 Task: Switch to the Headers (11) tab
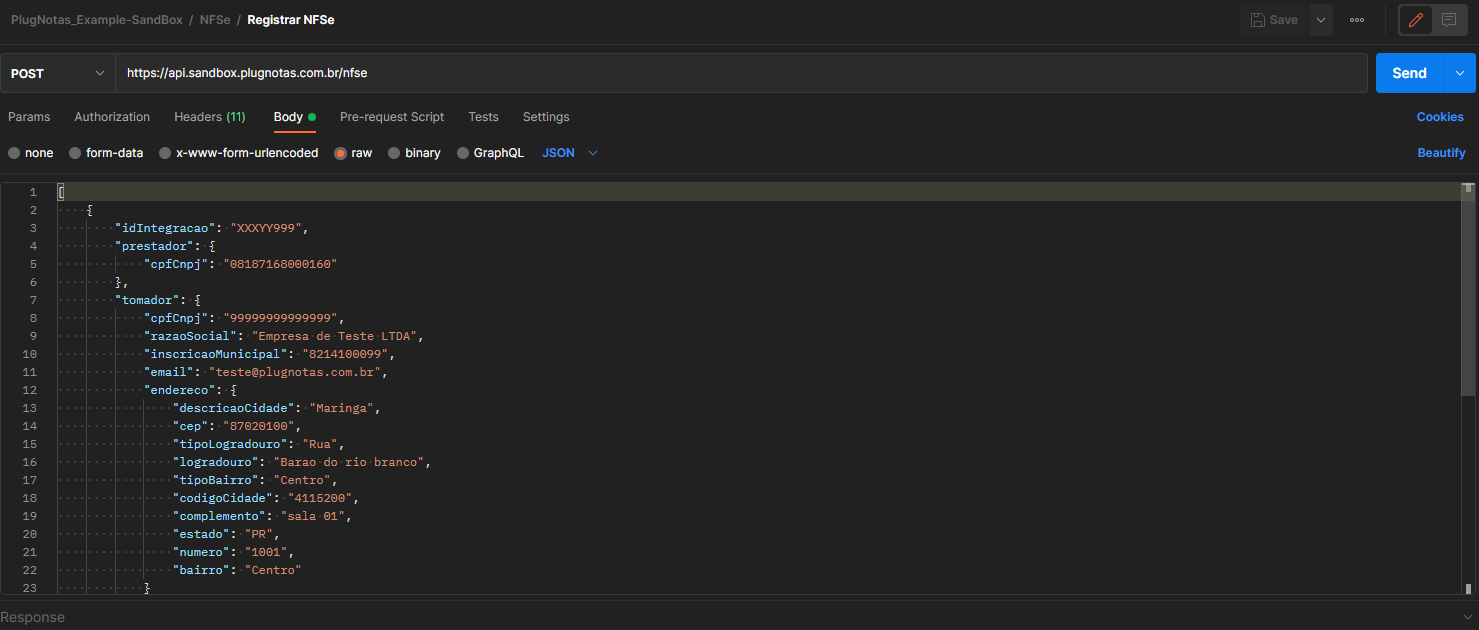point(210,117)
